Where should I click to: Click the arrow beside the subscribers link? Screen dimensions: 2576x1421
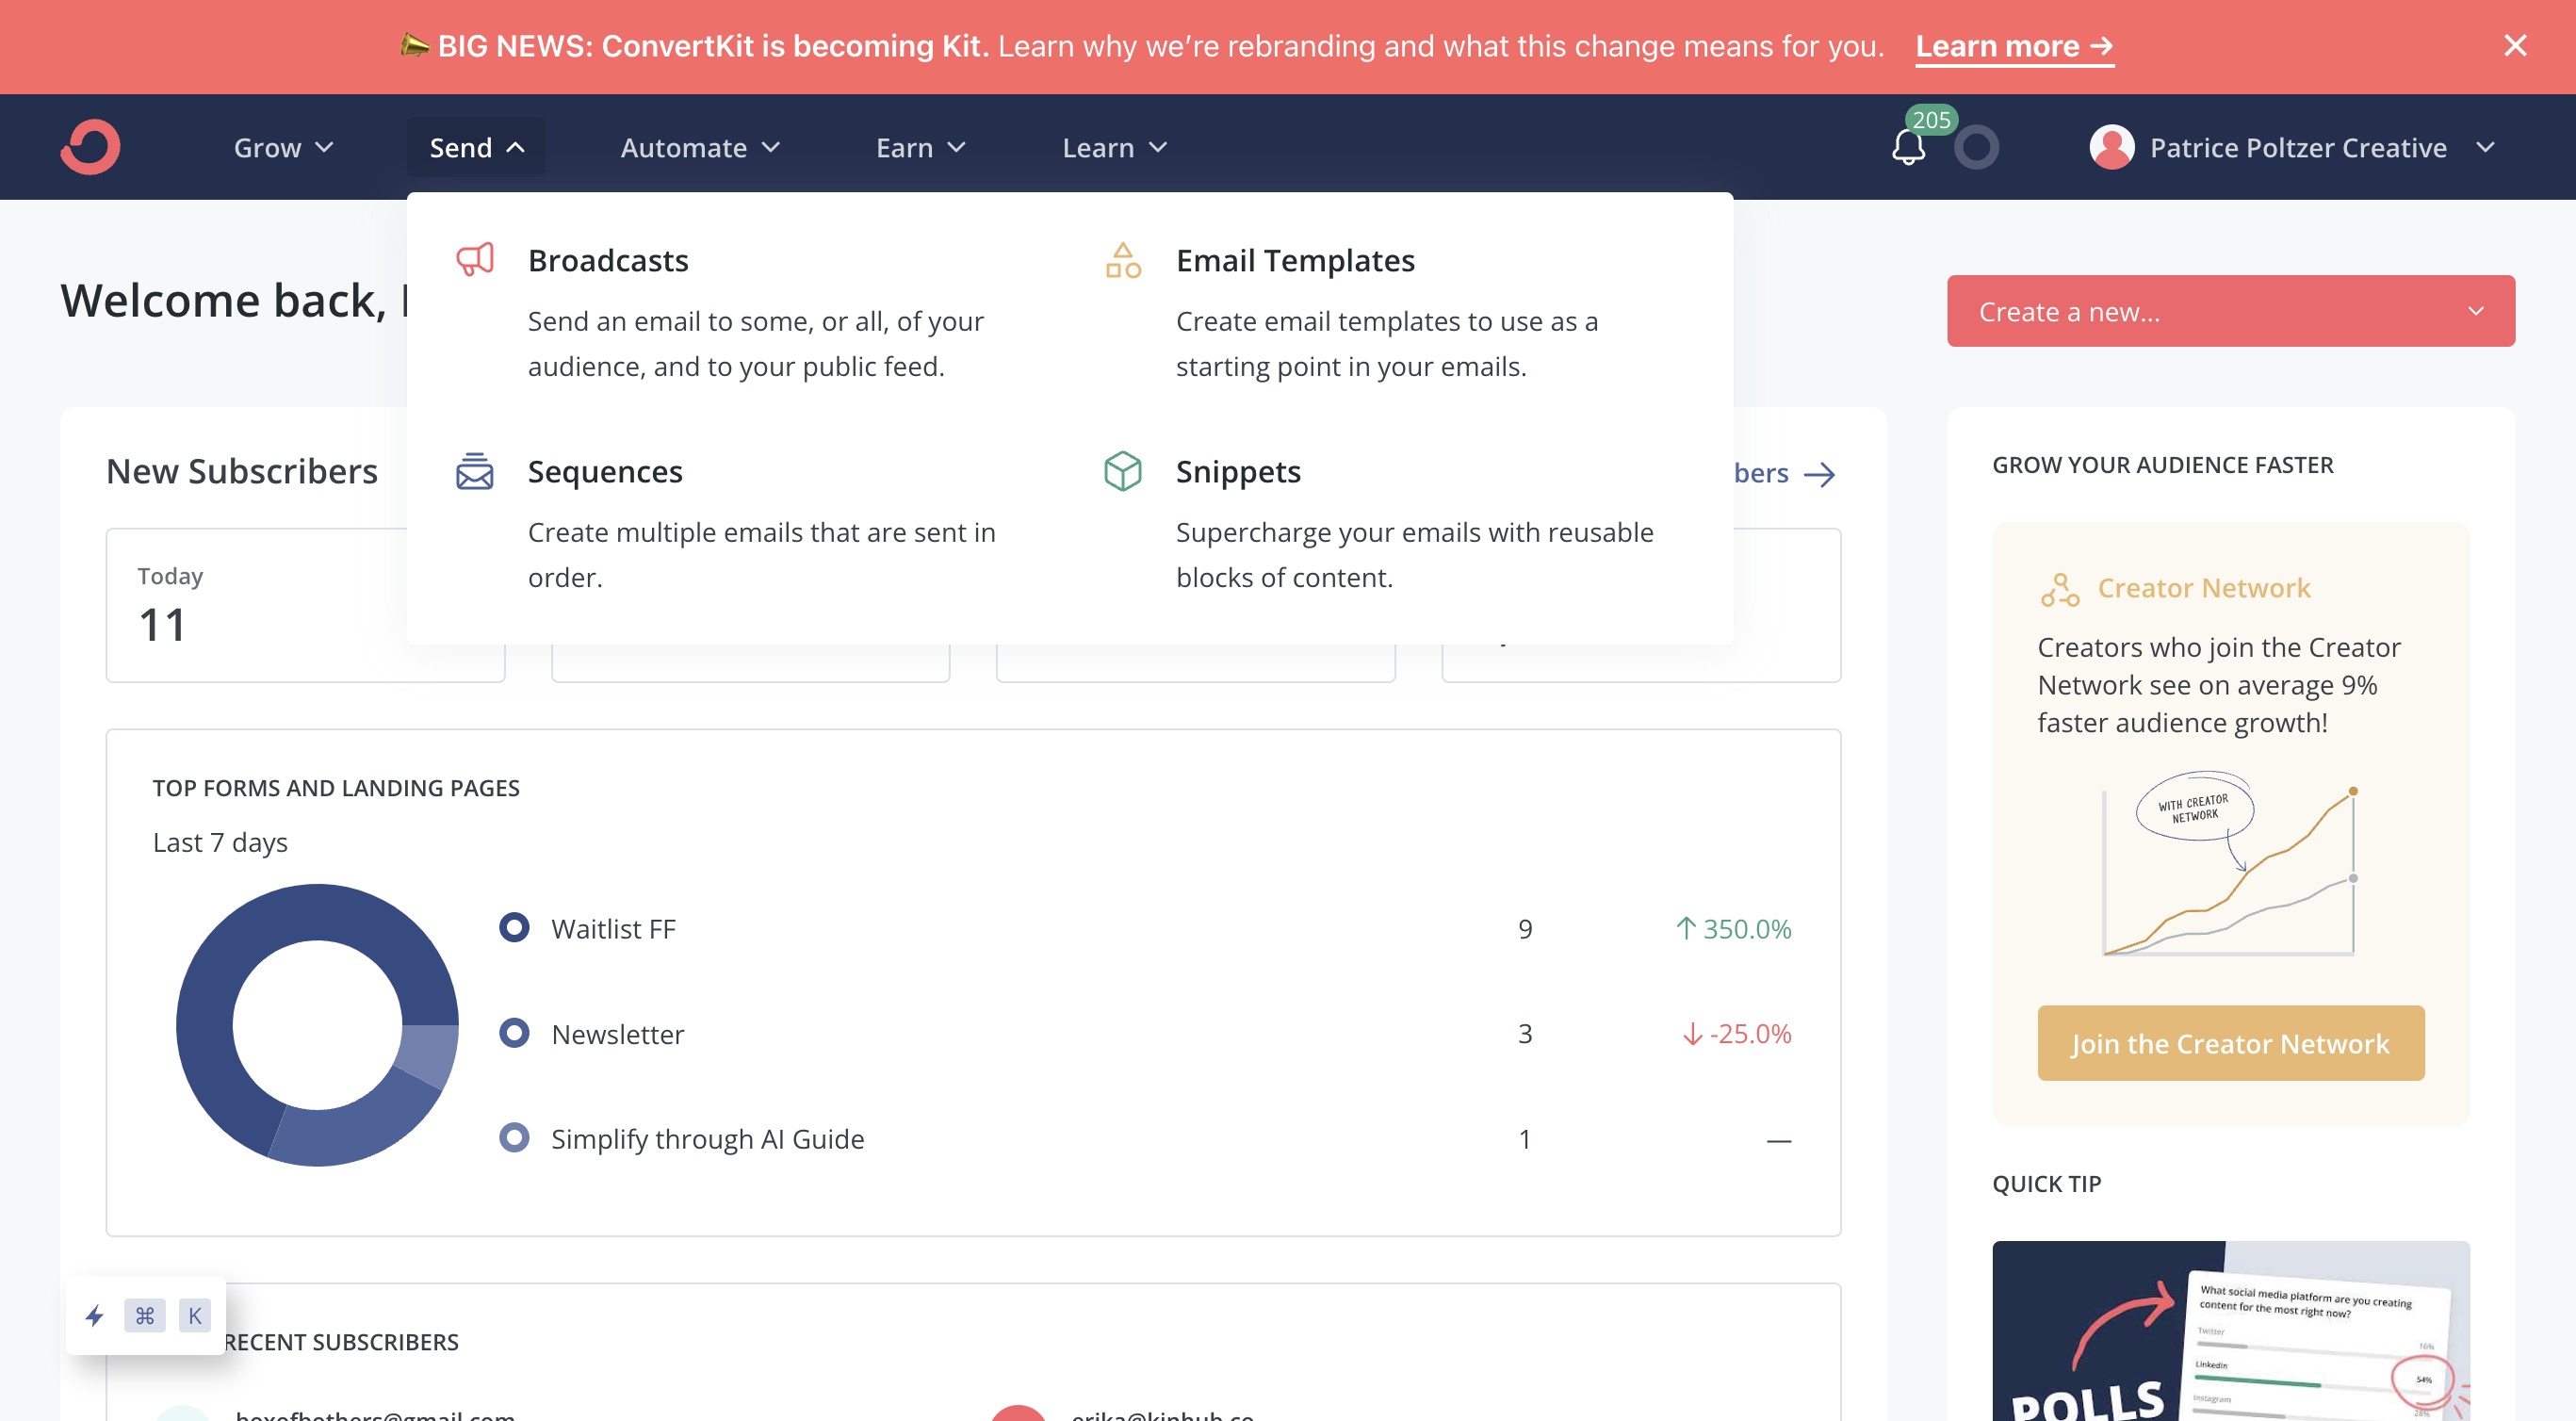click(1819, 474)
